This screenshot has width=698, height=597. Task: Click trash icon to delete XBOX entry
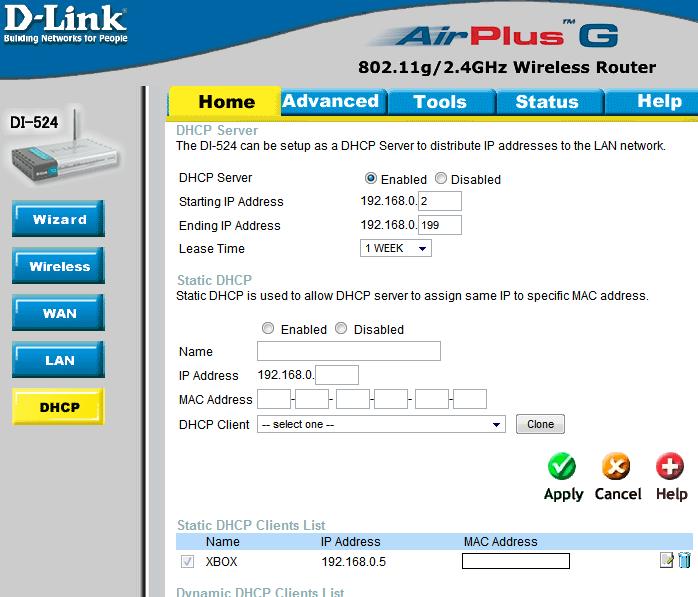click(x=684, y=561)
